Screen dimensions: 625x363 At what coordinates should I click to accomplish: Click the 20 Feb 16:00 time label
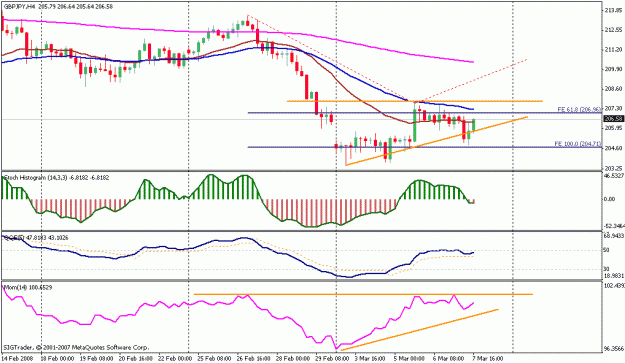136,359
